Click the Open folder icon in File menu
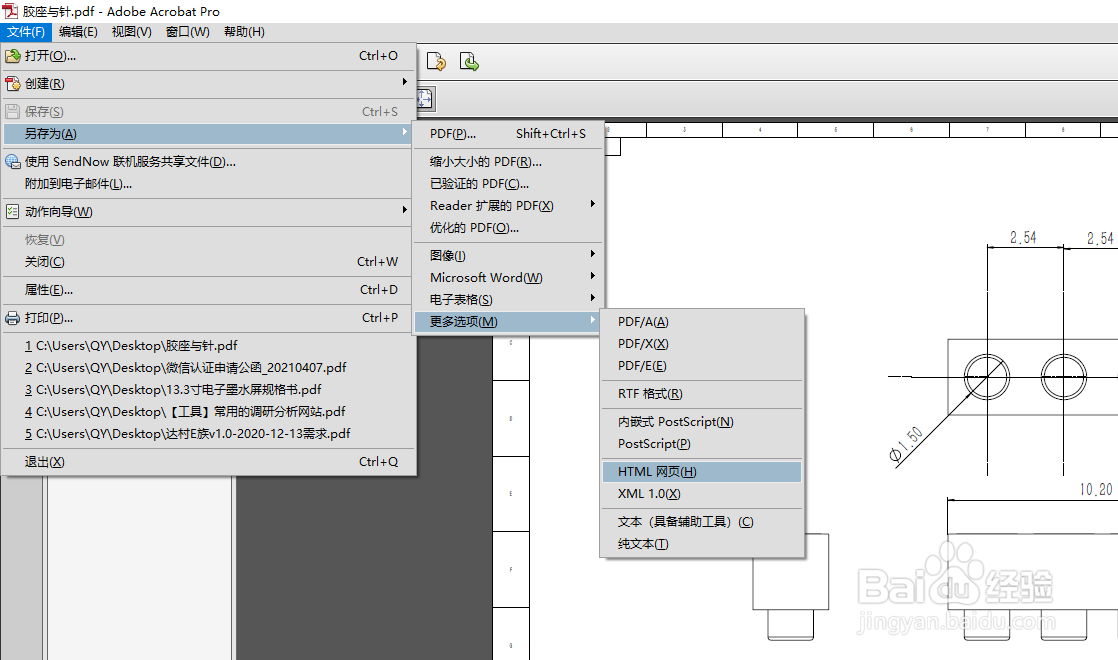This screenshot has width=1118, height=660. tap(13, 56)
